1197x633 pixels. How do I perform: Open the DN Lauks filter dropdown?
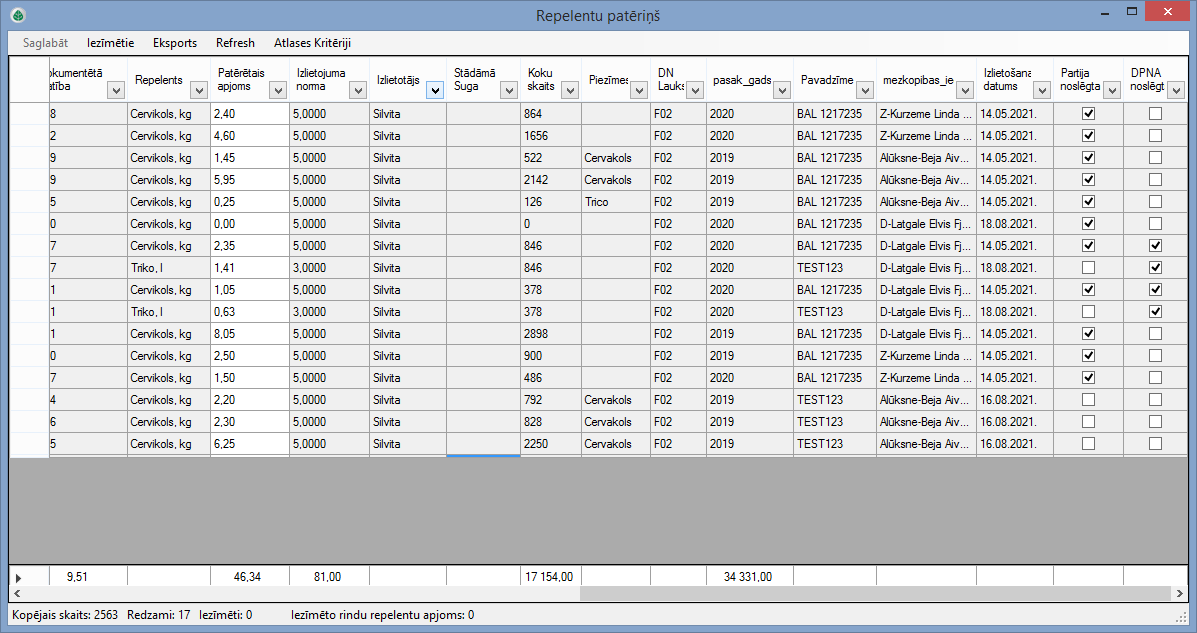click(x=693, y=89)
